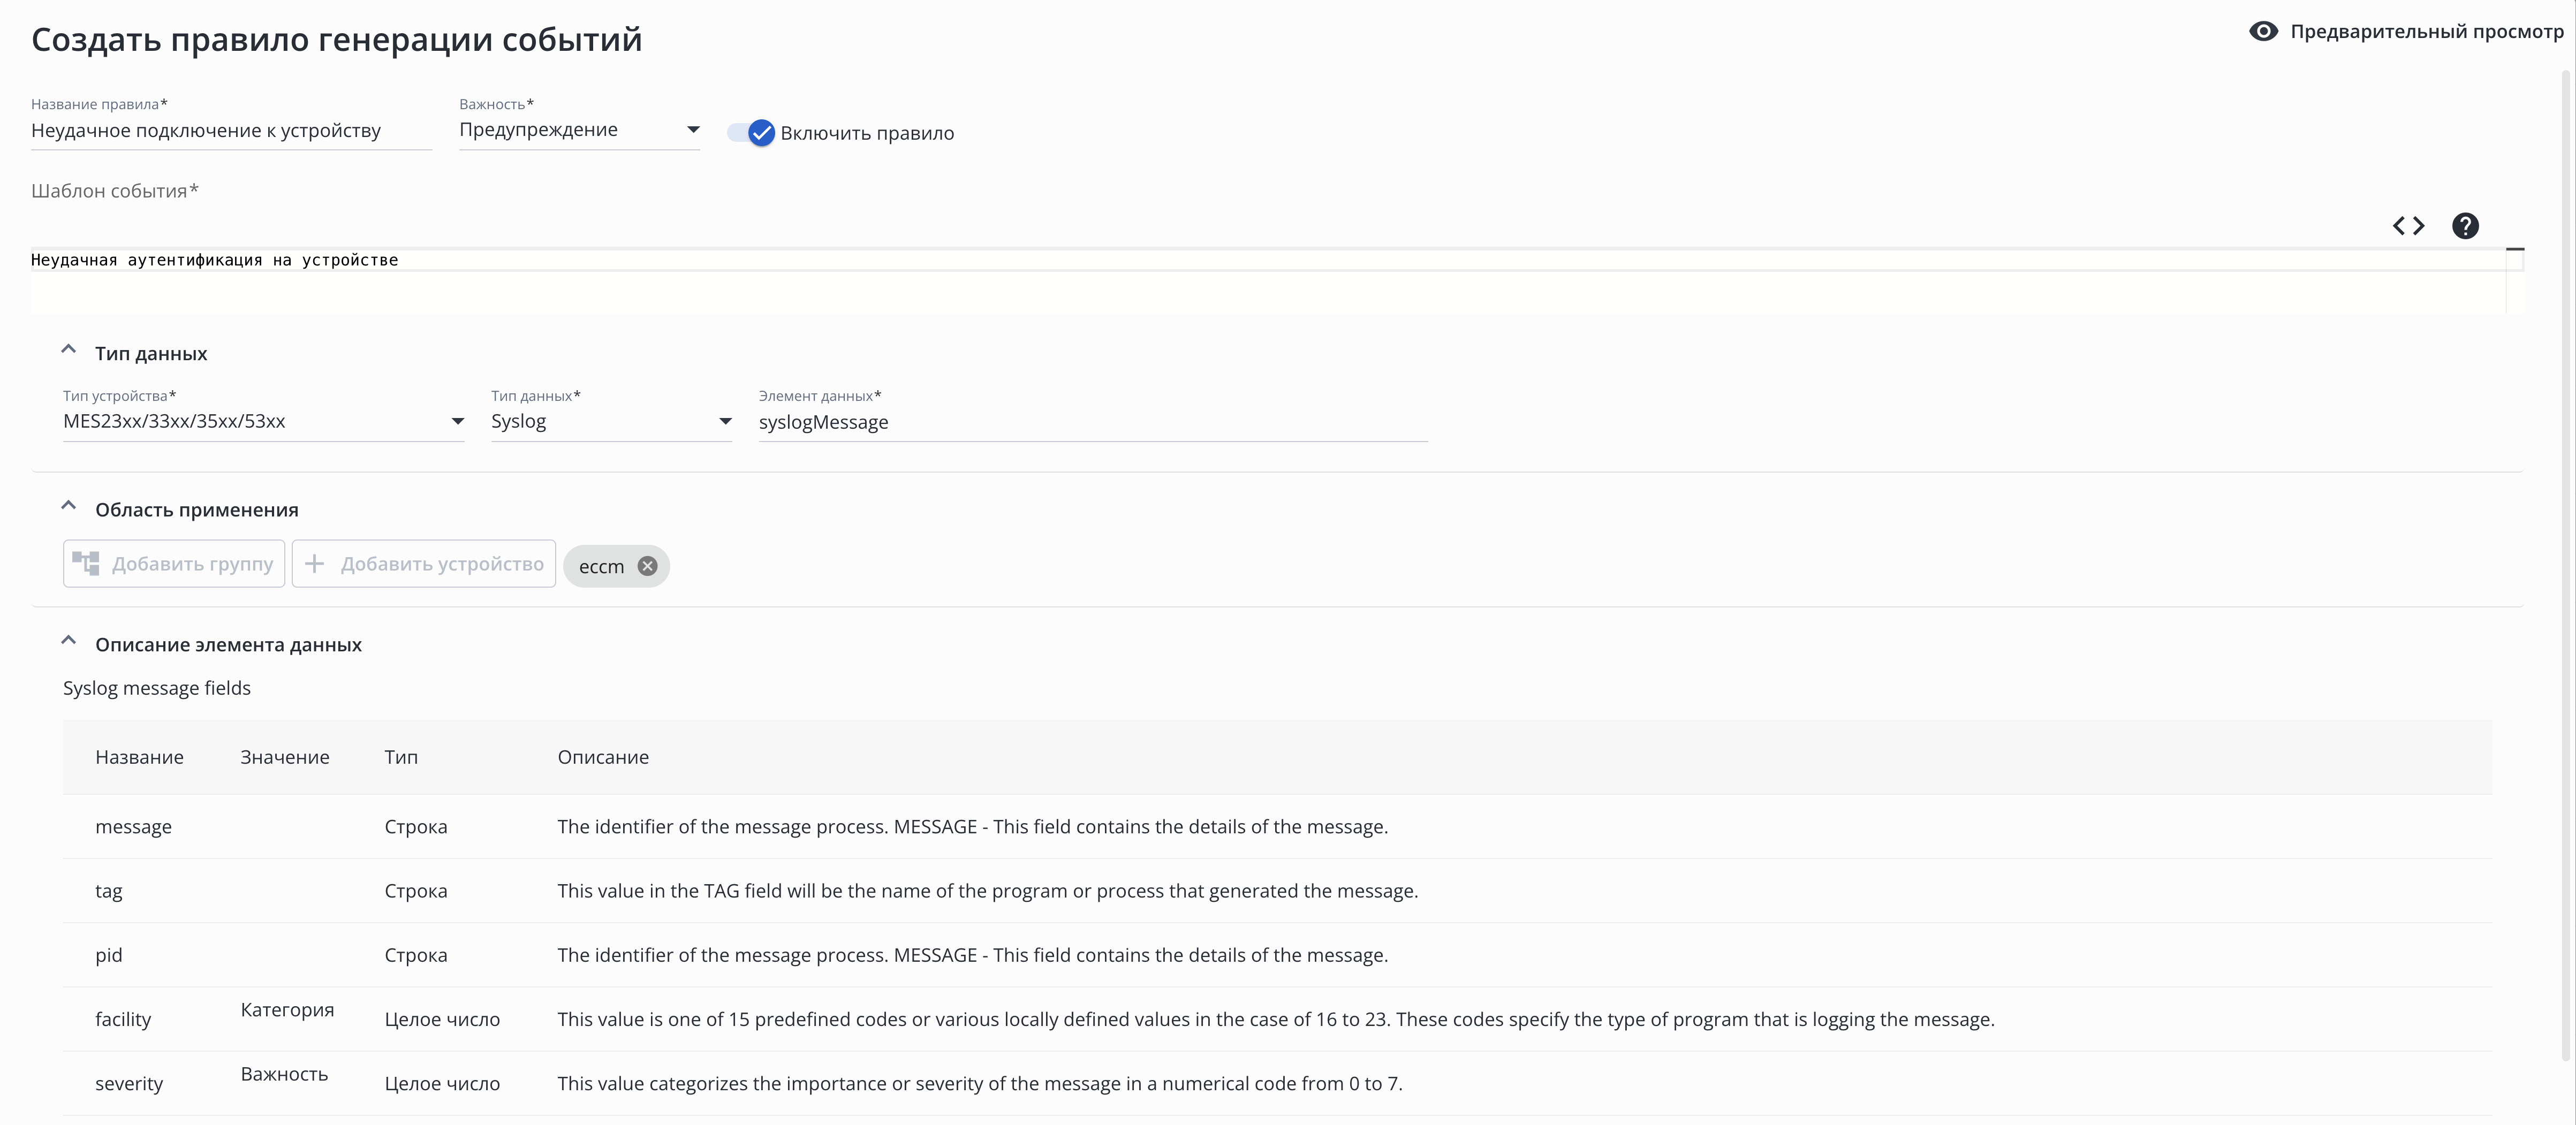Image resolution: width=2576 pixels, height=1125 pixels.
Task: Remove the eccm chip with X icon
Action: pyautogui.click(x=648, y=566)
